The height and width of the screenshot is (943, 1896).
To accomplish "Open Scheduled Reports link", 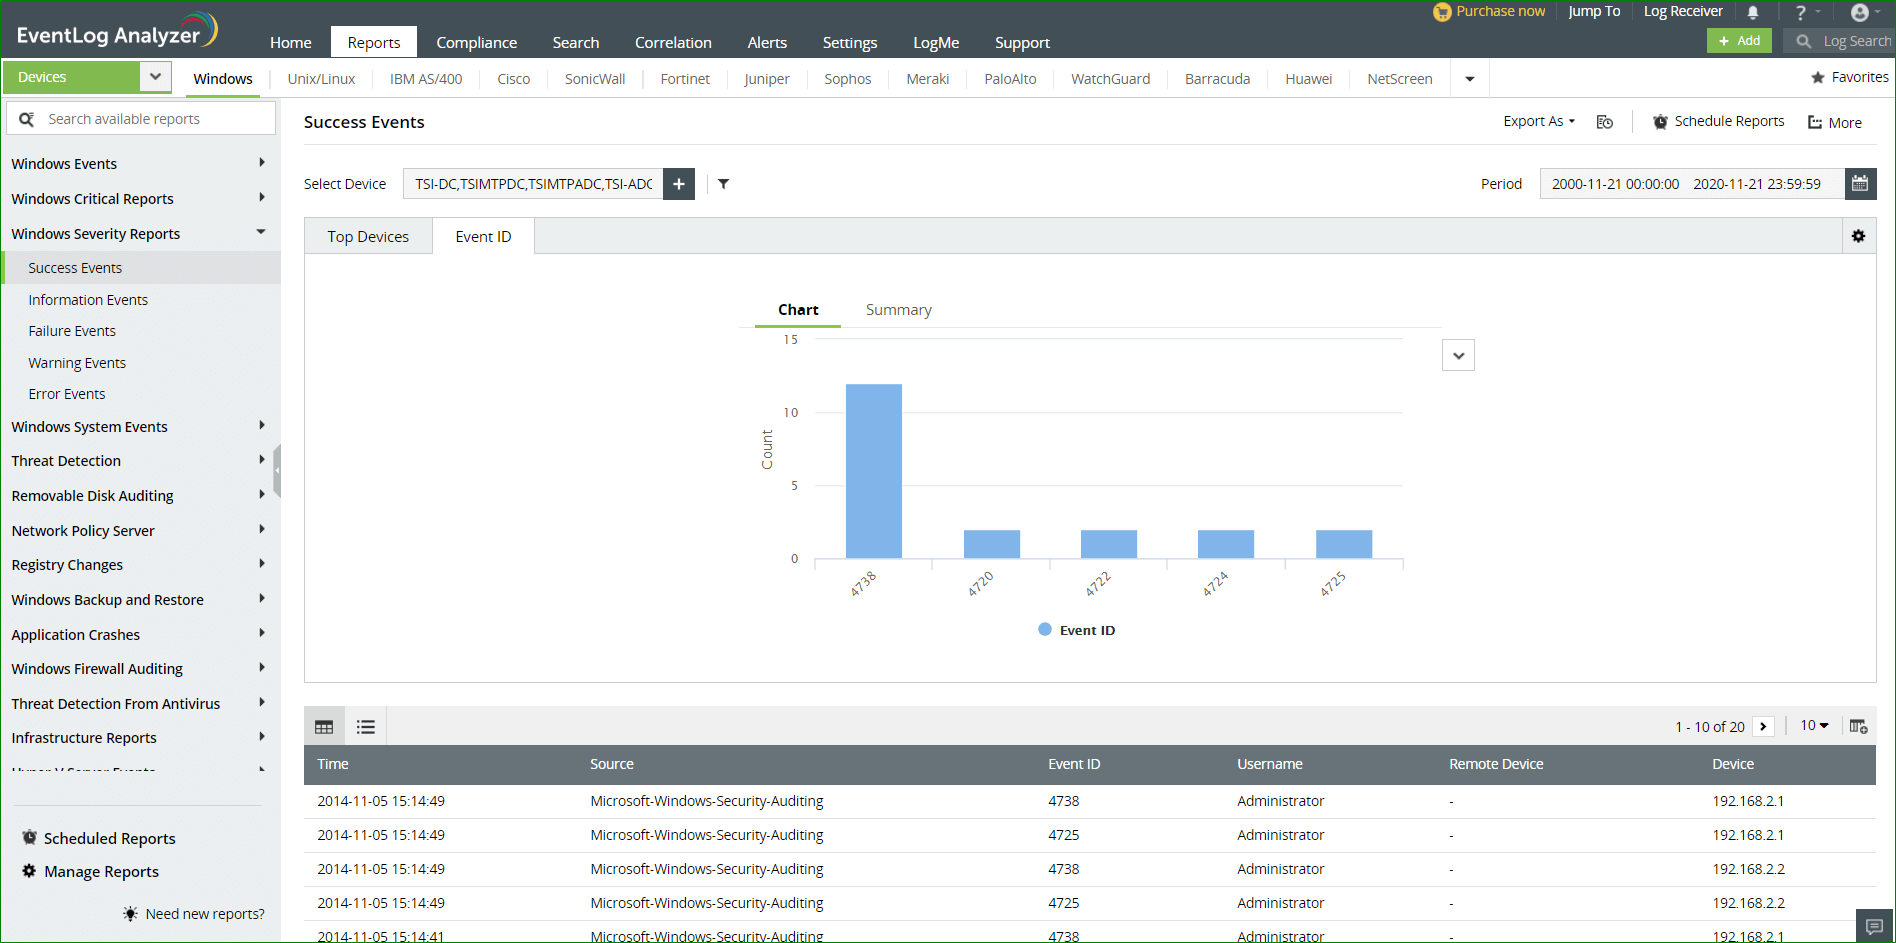I will 109,839.
